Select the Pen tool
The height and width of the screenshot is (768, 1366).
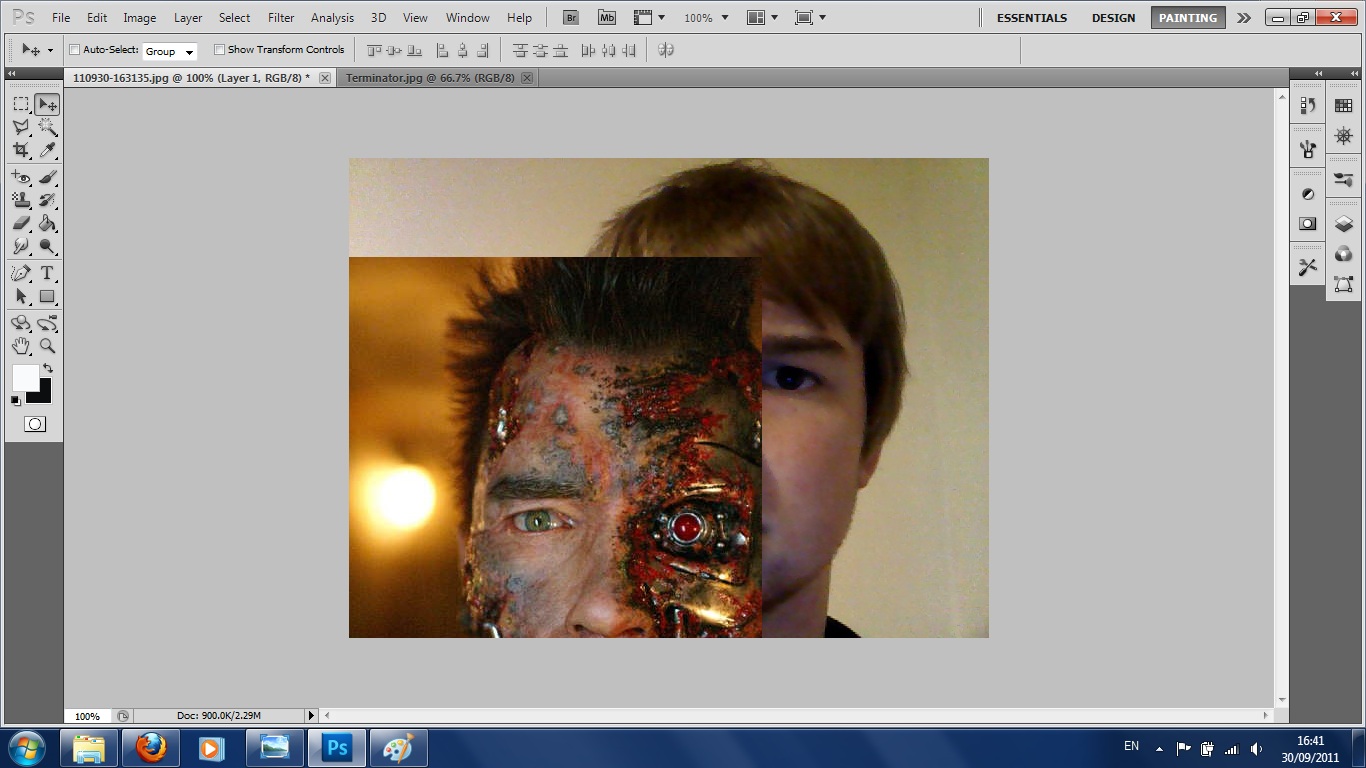pyautogui.click(x=21, y=273)
